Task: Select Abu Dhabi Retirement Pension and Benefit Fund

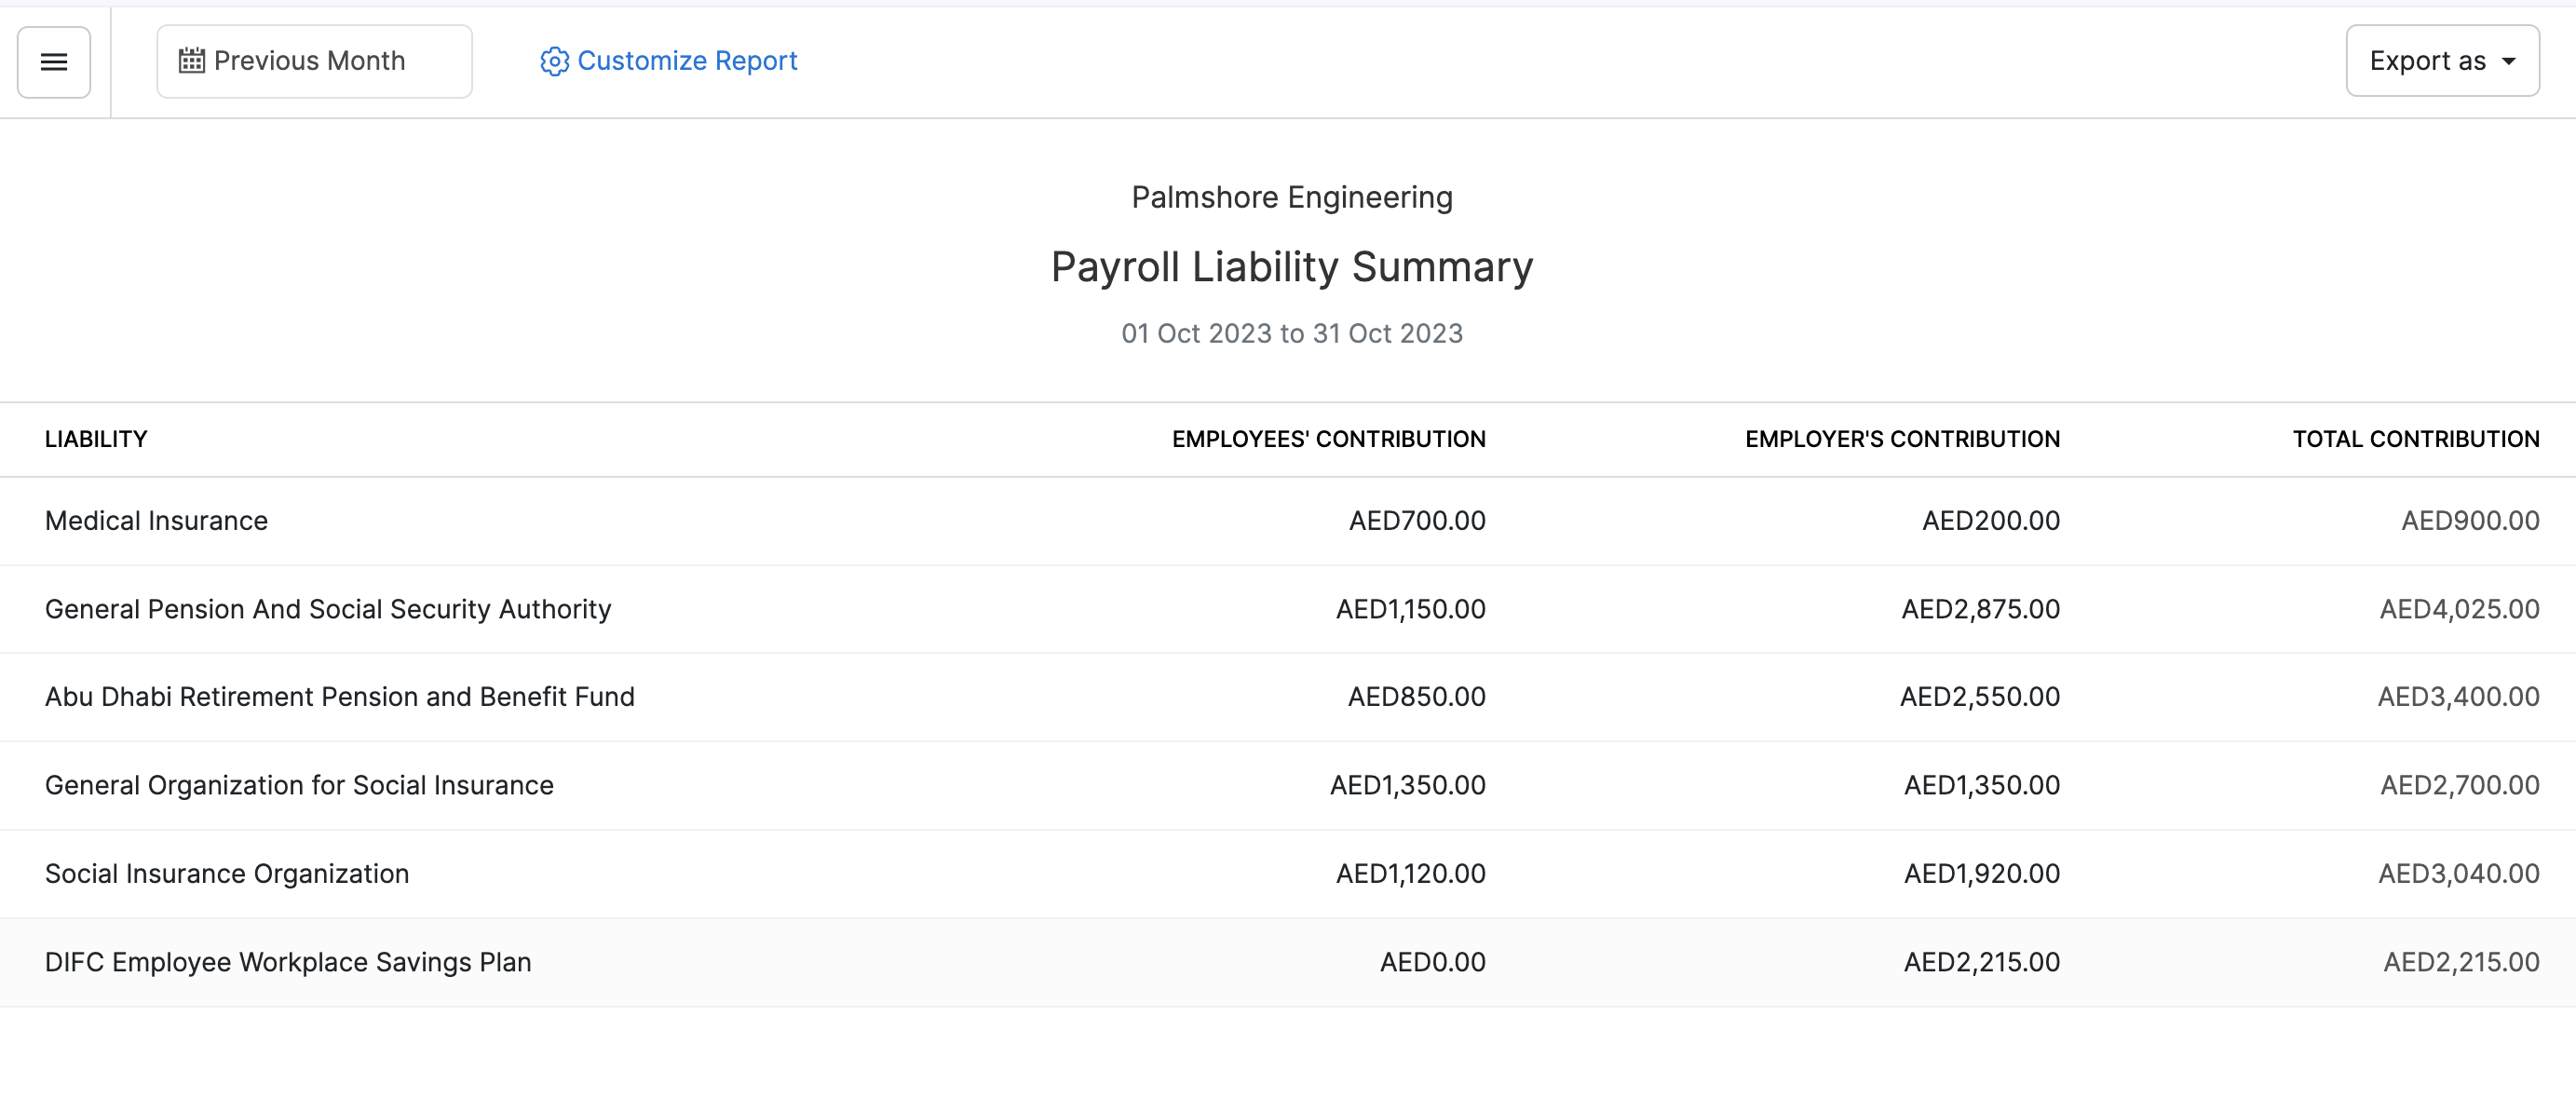Action: pos(340,697)
